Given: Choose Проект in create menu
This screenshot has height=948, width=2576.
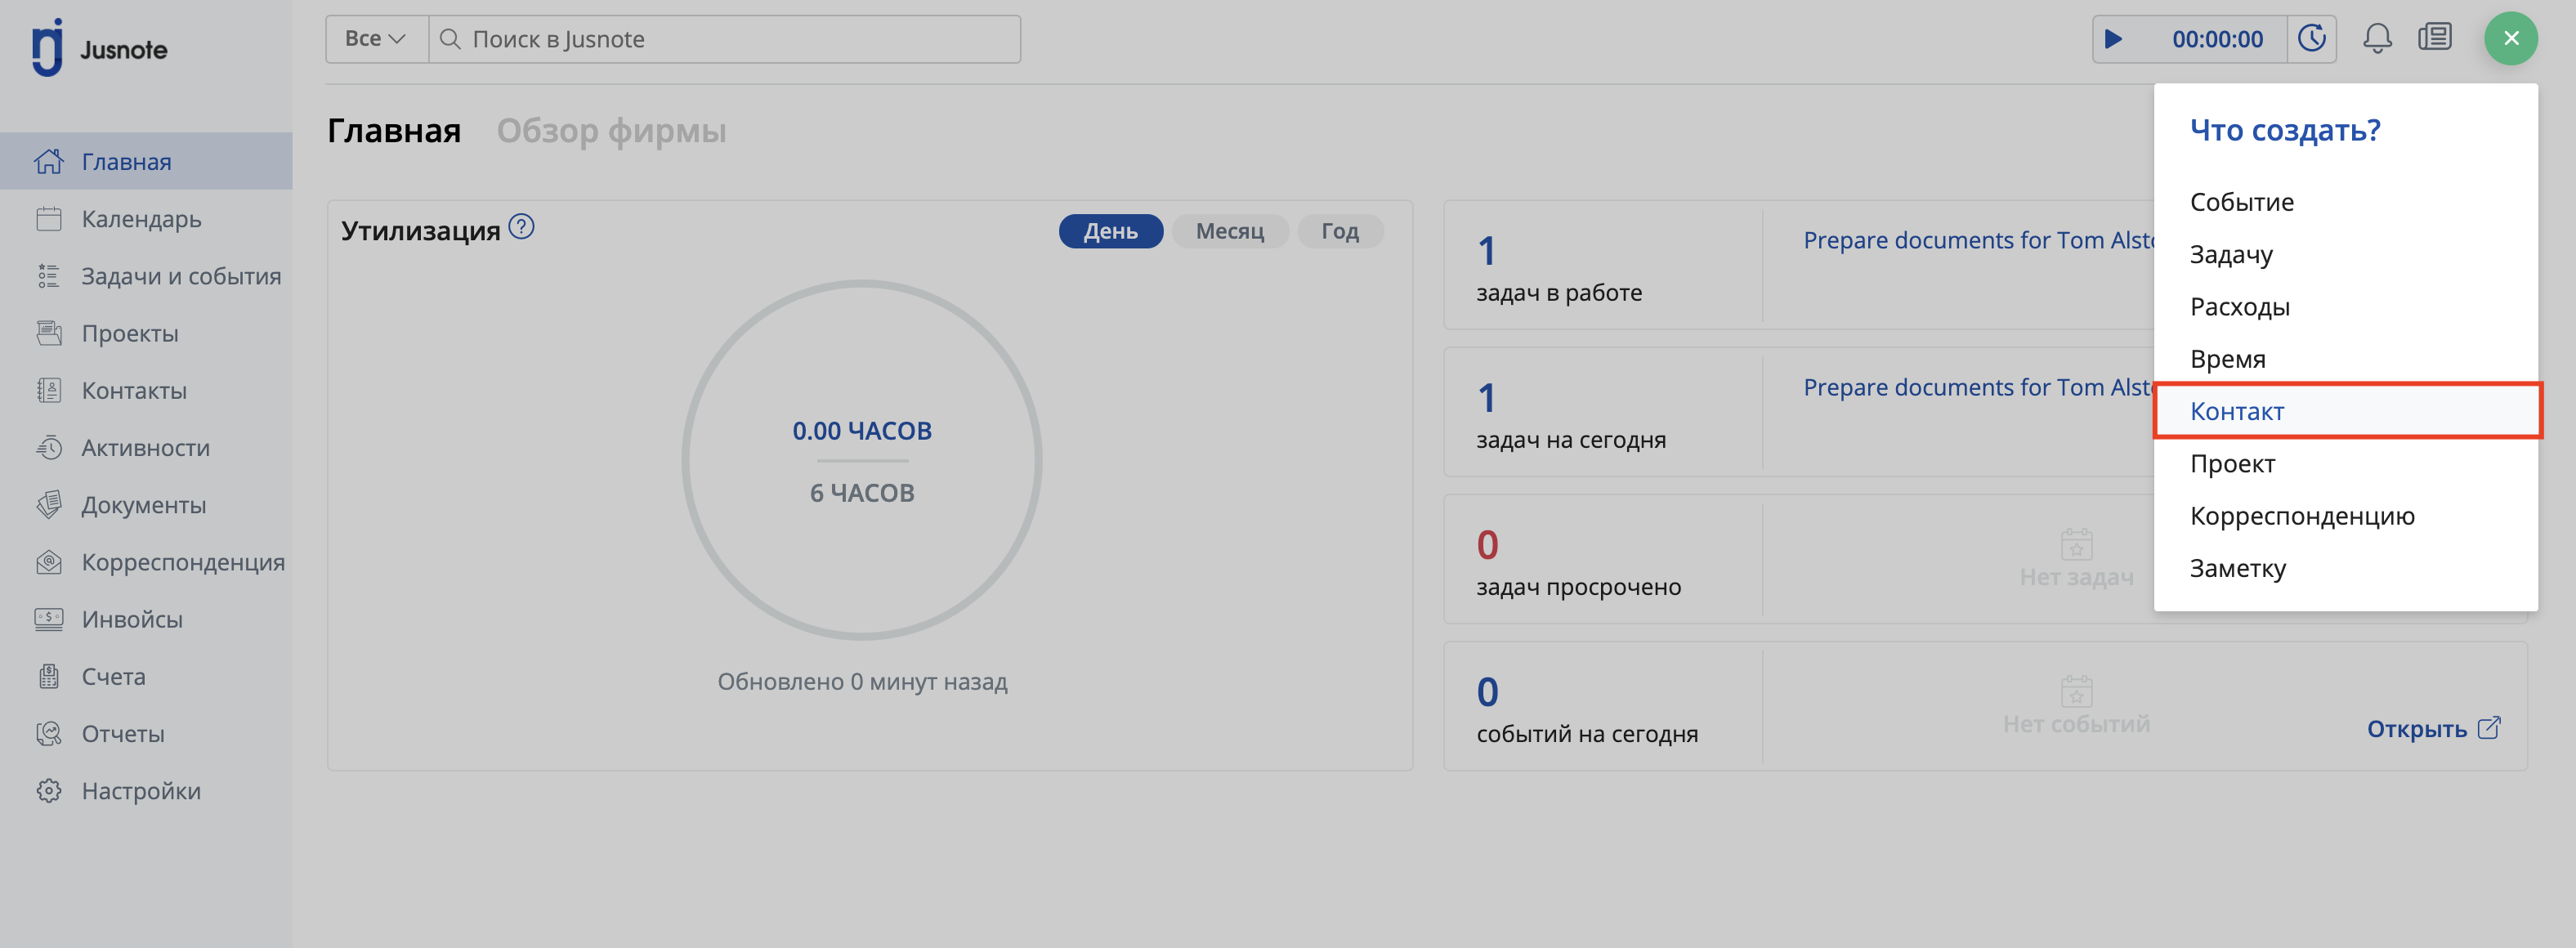Looking at the screenshot, I should click(2232, 464).
